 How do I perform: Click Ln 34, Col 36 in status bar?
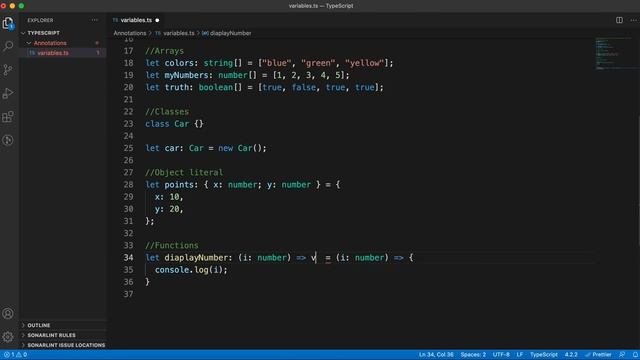click(x=436, y=355)
